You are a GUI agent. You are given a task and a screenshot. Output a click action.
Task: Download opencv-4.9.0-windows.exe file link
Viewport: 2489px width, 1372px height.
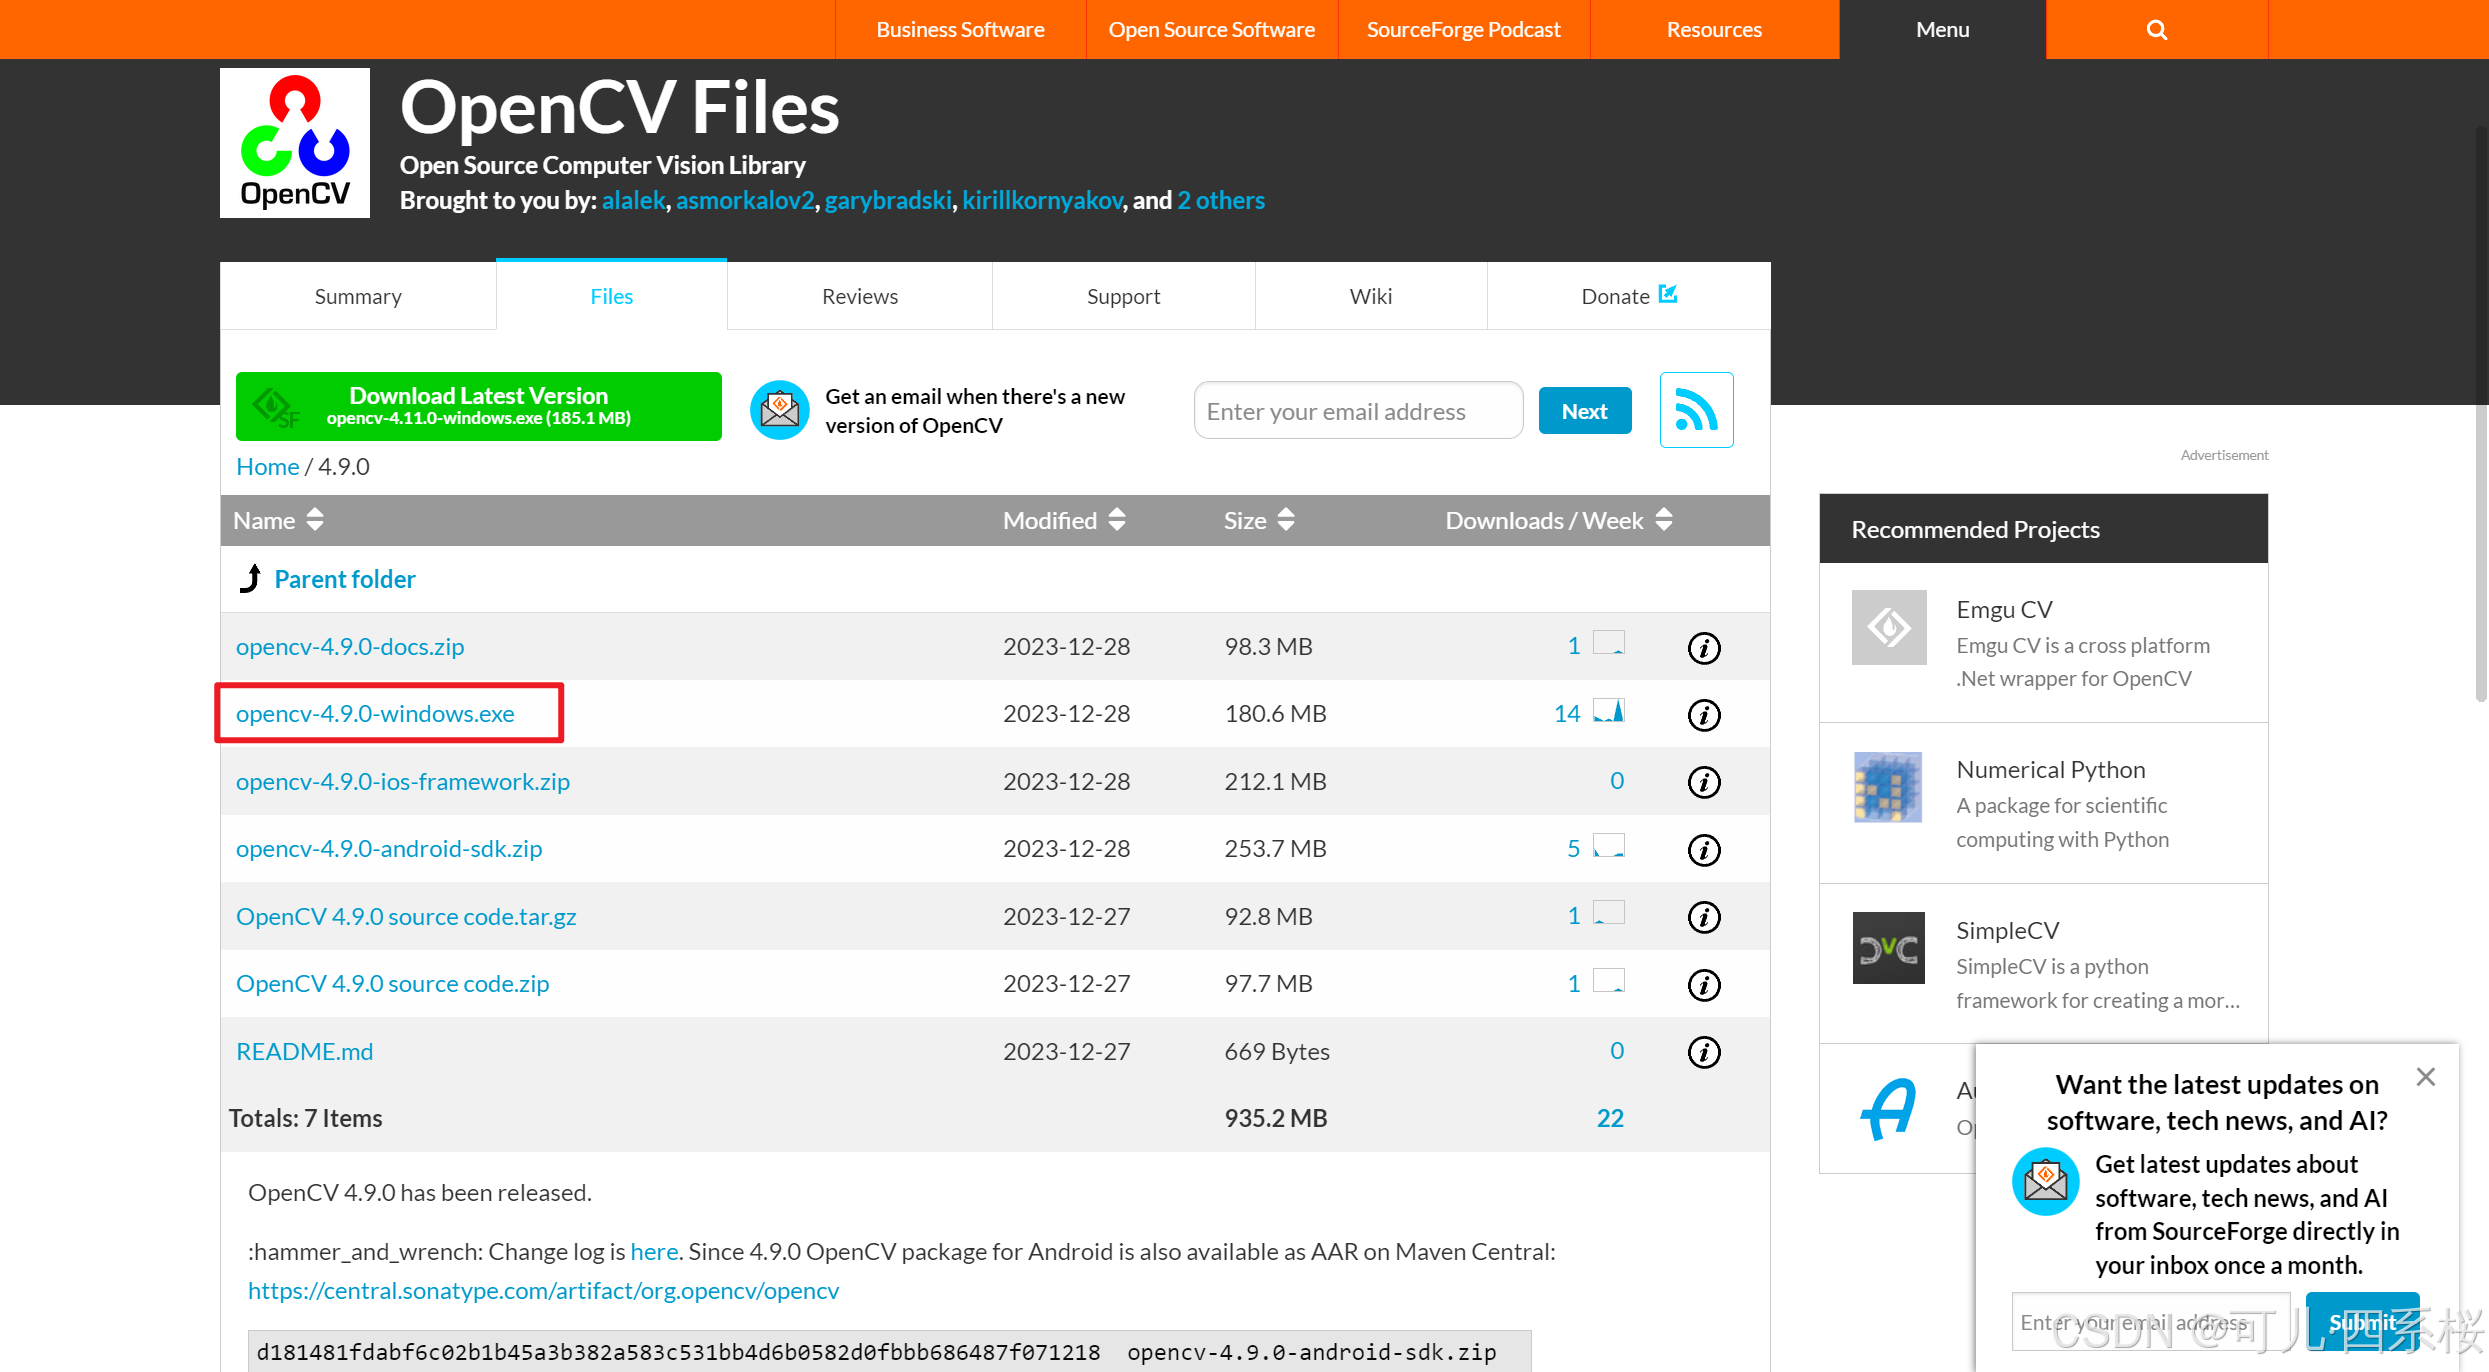click(375, 714)
